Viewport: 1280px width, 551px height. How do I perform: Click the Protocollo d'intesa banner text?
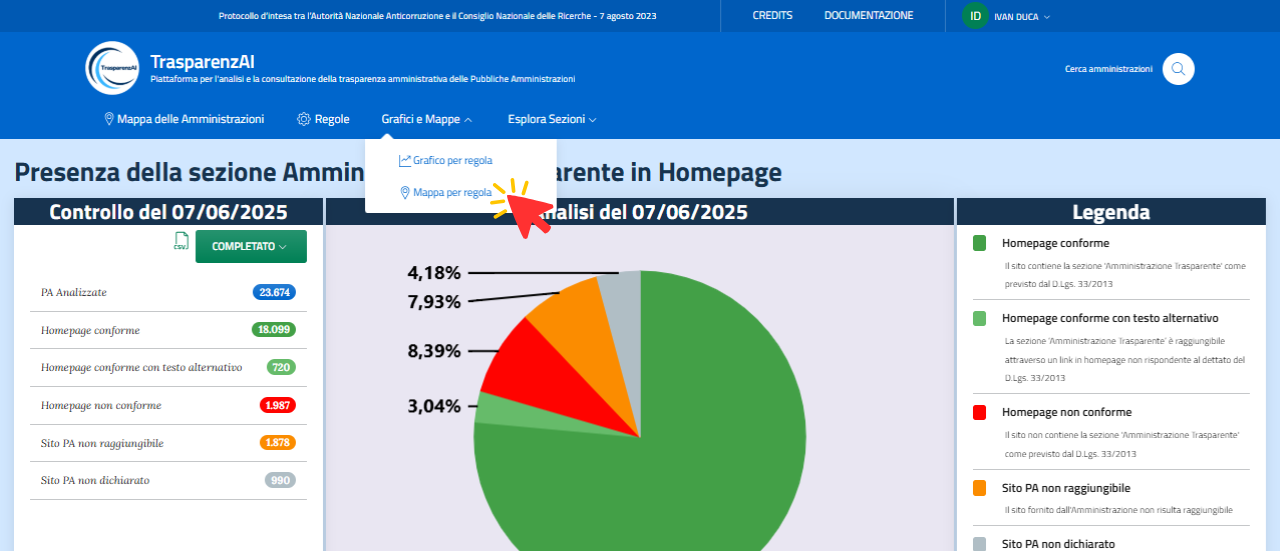437,16
